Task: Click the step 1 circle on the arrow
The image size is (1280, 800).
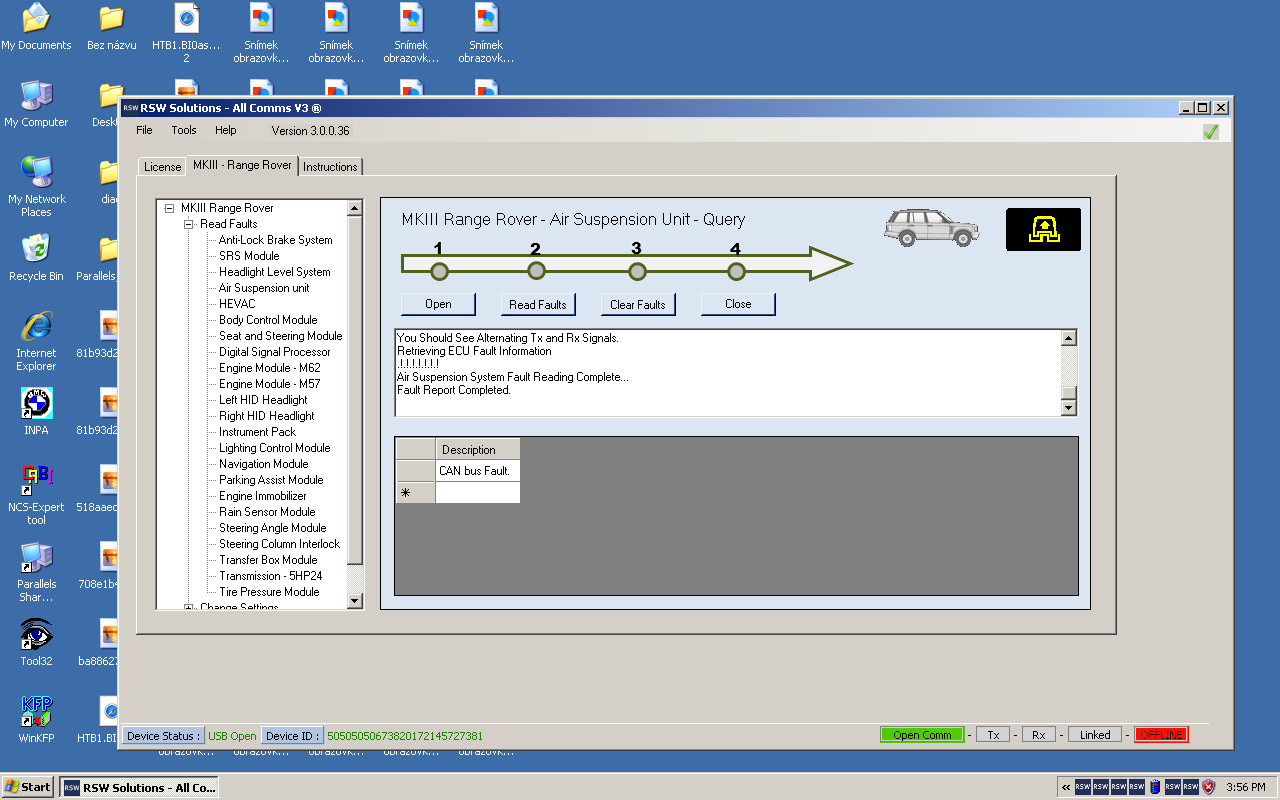Action: 438,271
